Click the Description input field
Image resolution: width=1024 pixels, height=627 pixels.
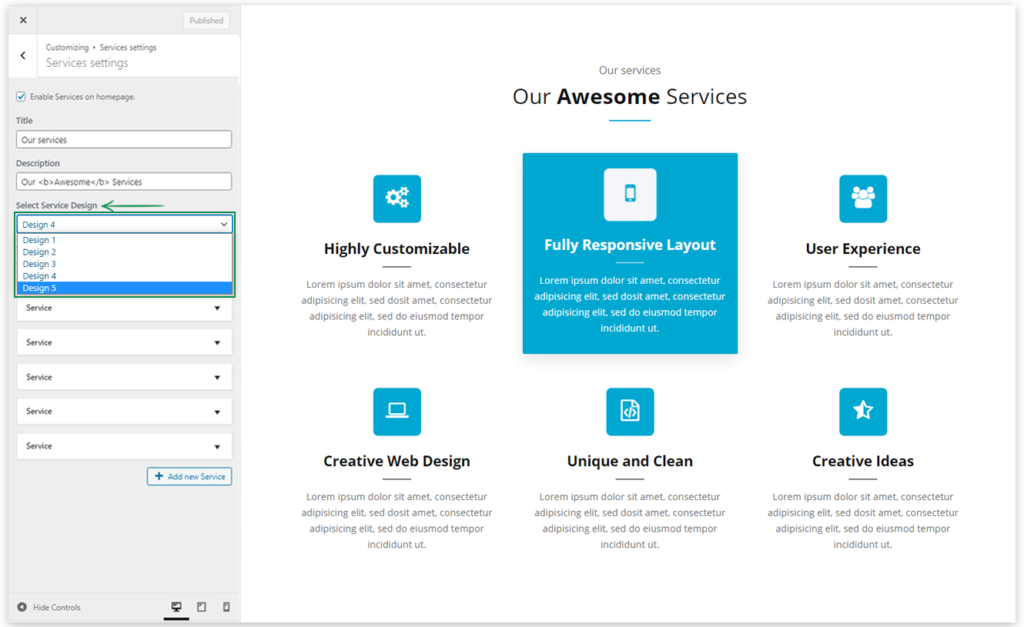point(124,182)
